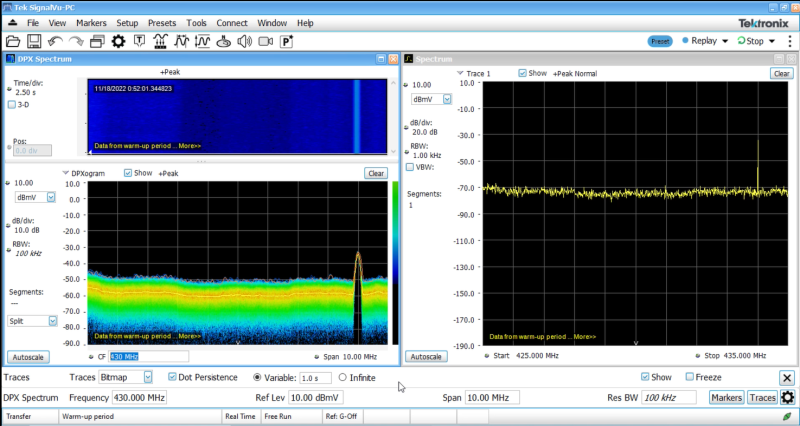Image resolution: width=800 pixels, height=426 pixels.
Task: Click the audio speaker icon in toolbar
Action: [x=245, y=41]
